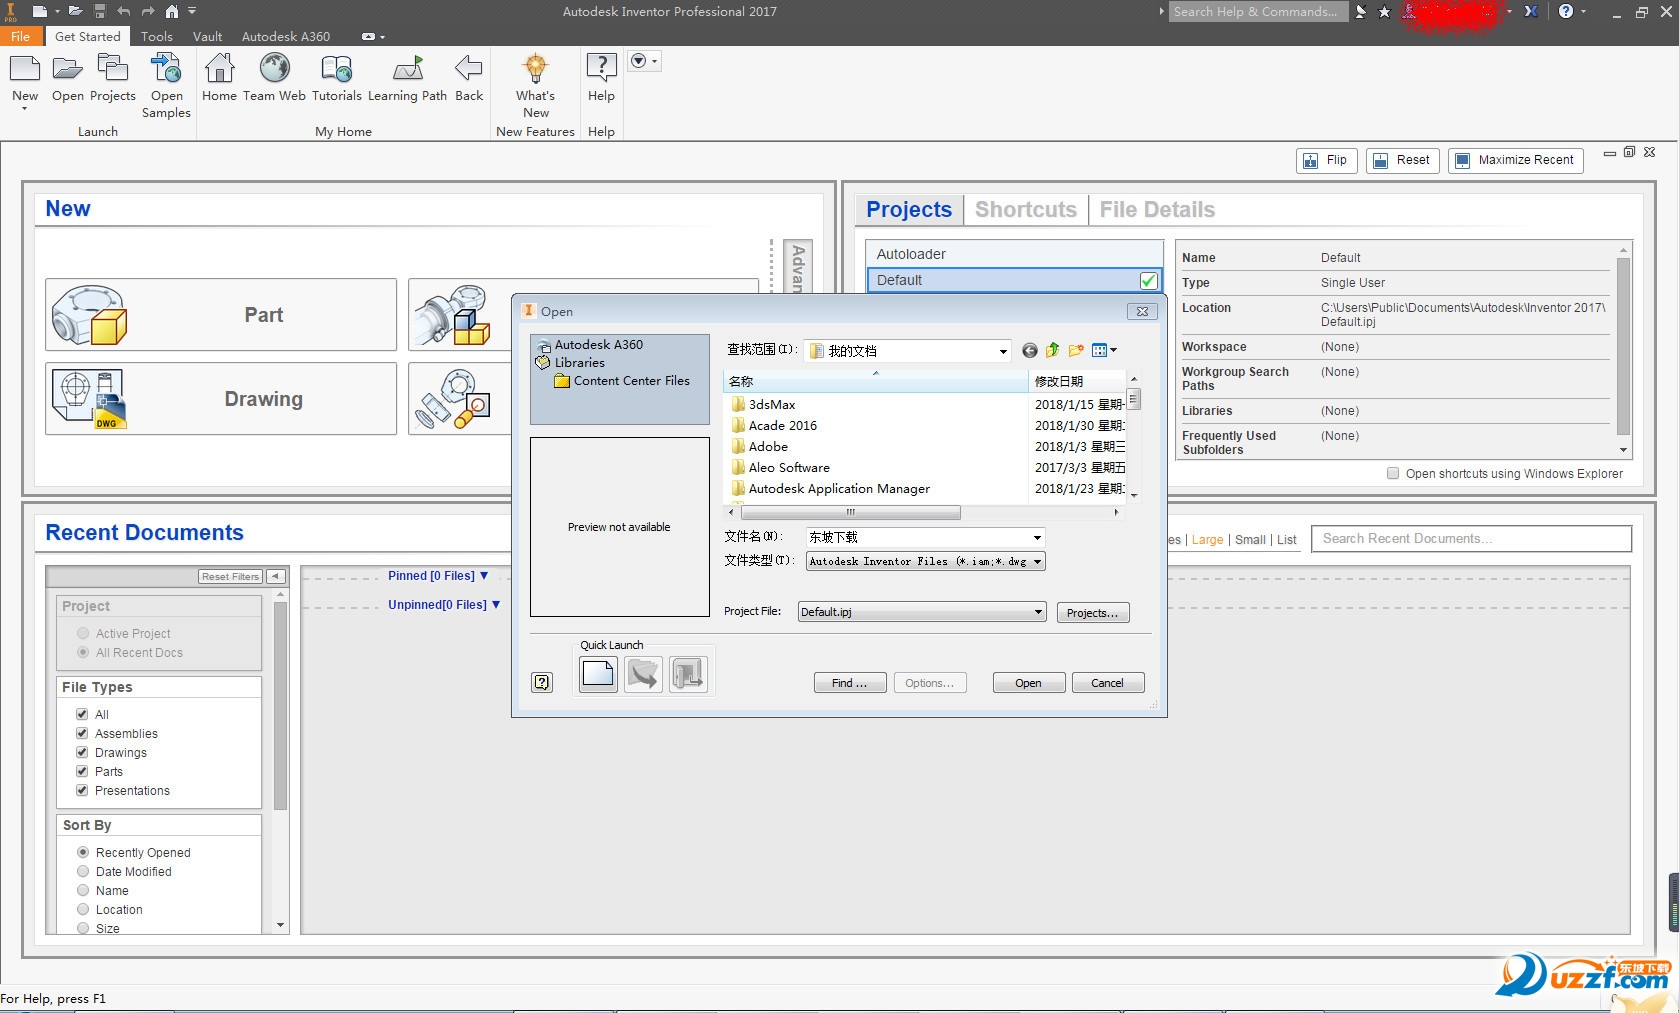1679x1013 pixels.
Task: Click the Back arrow icon
Action: (x=468, y=69)
